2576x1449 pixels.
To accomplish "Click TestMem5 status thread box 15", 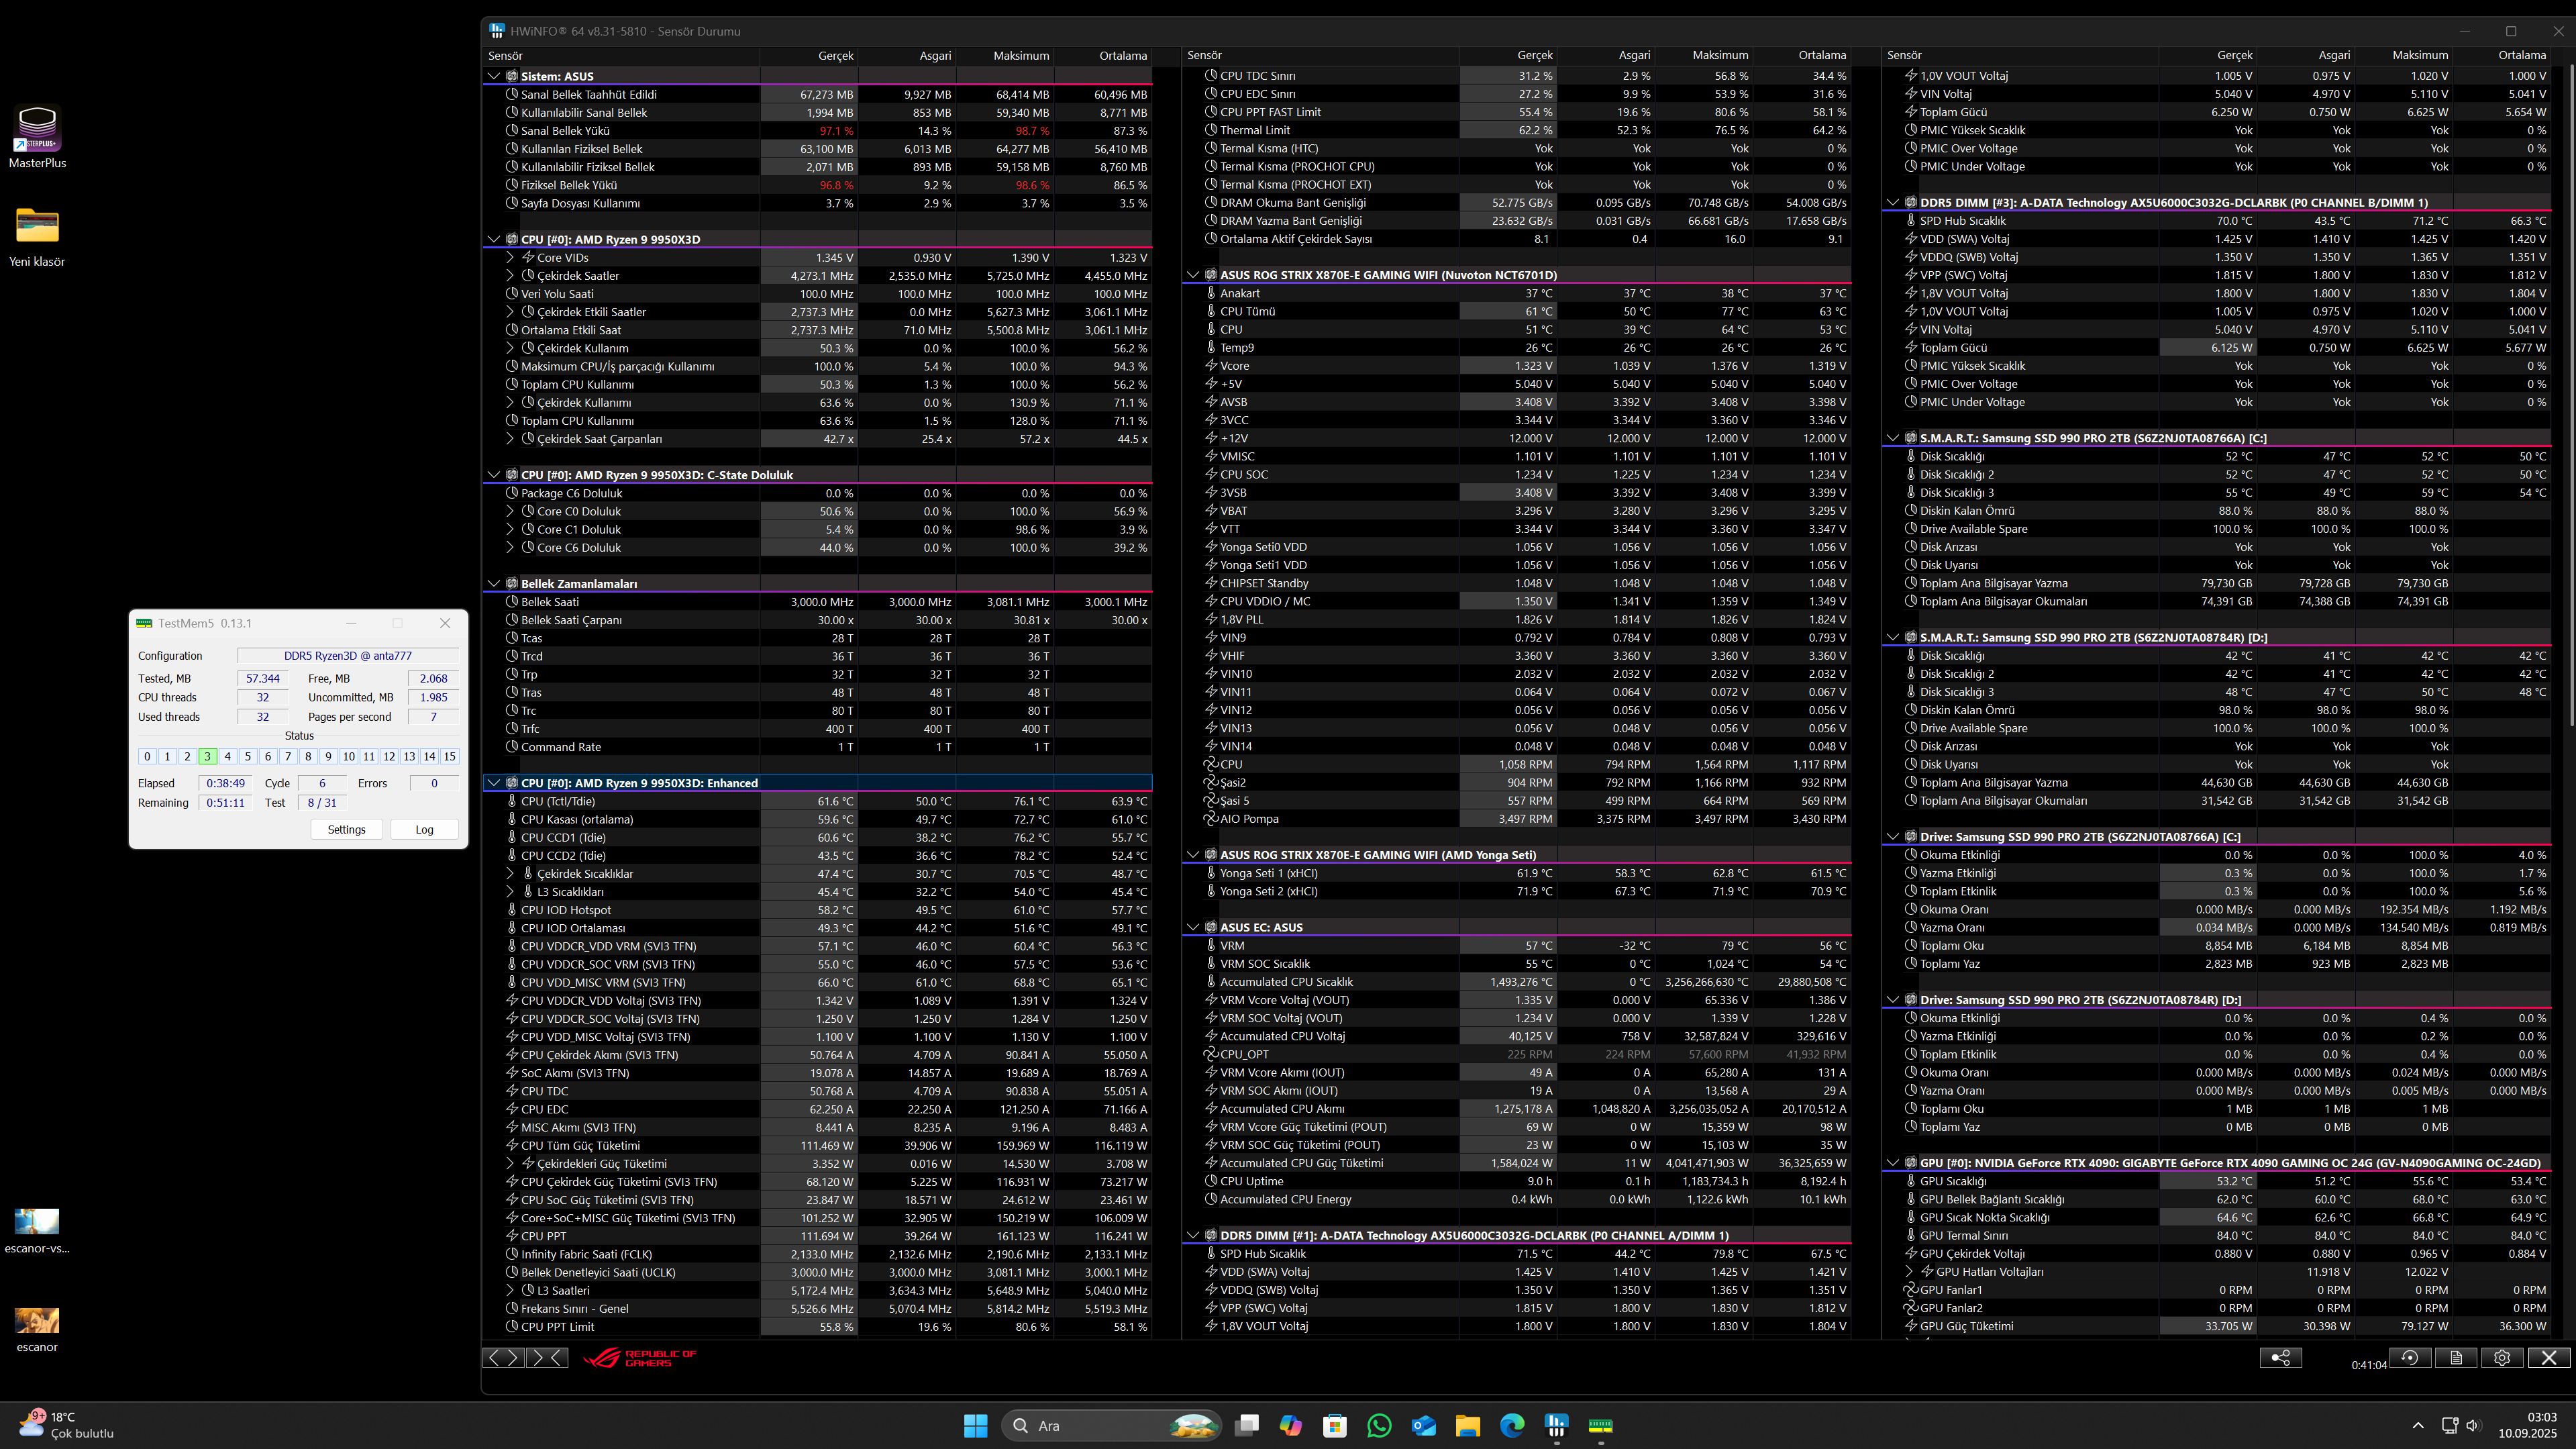I will click(449, 757).
